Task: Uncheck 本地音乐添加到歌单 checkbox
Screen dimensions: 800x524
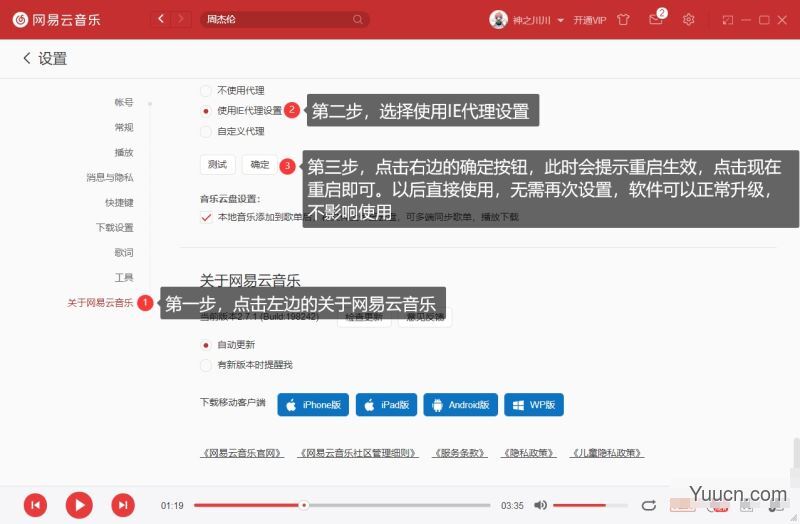Action: coord(206,217)
